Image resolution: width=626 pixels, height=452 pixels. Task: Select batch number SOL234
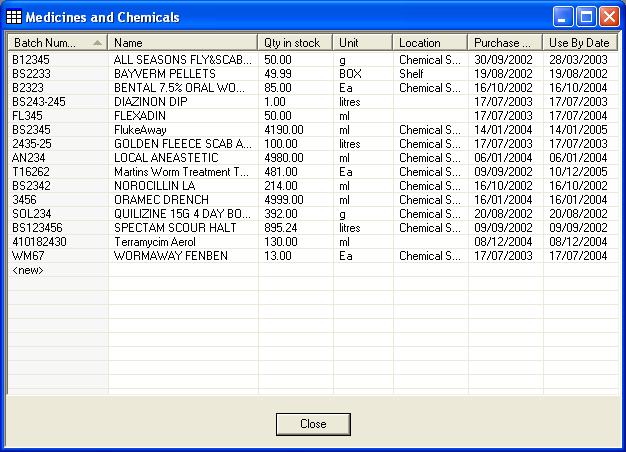click(58, 214)
